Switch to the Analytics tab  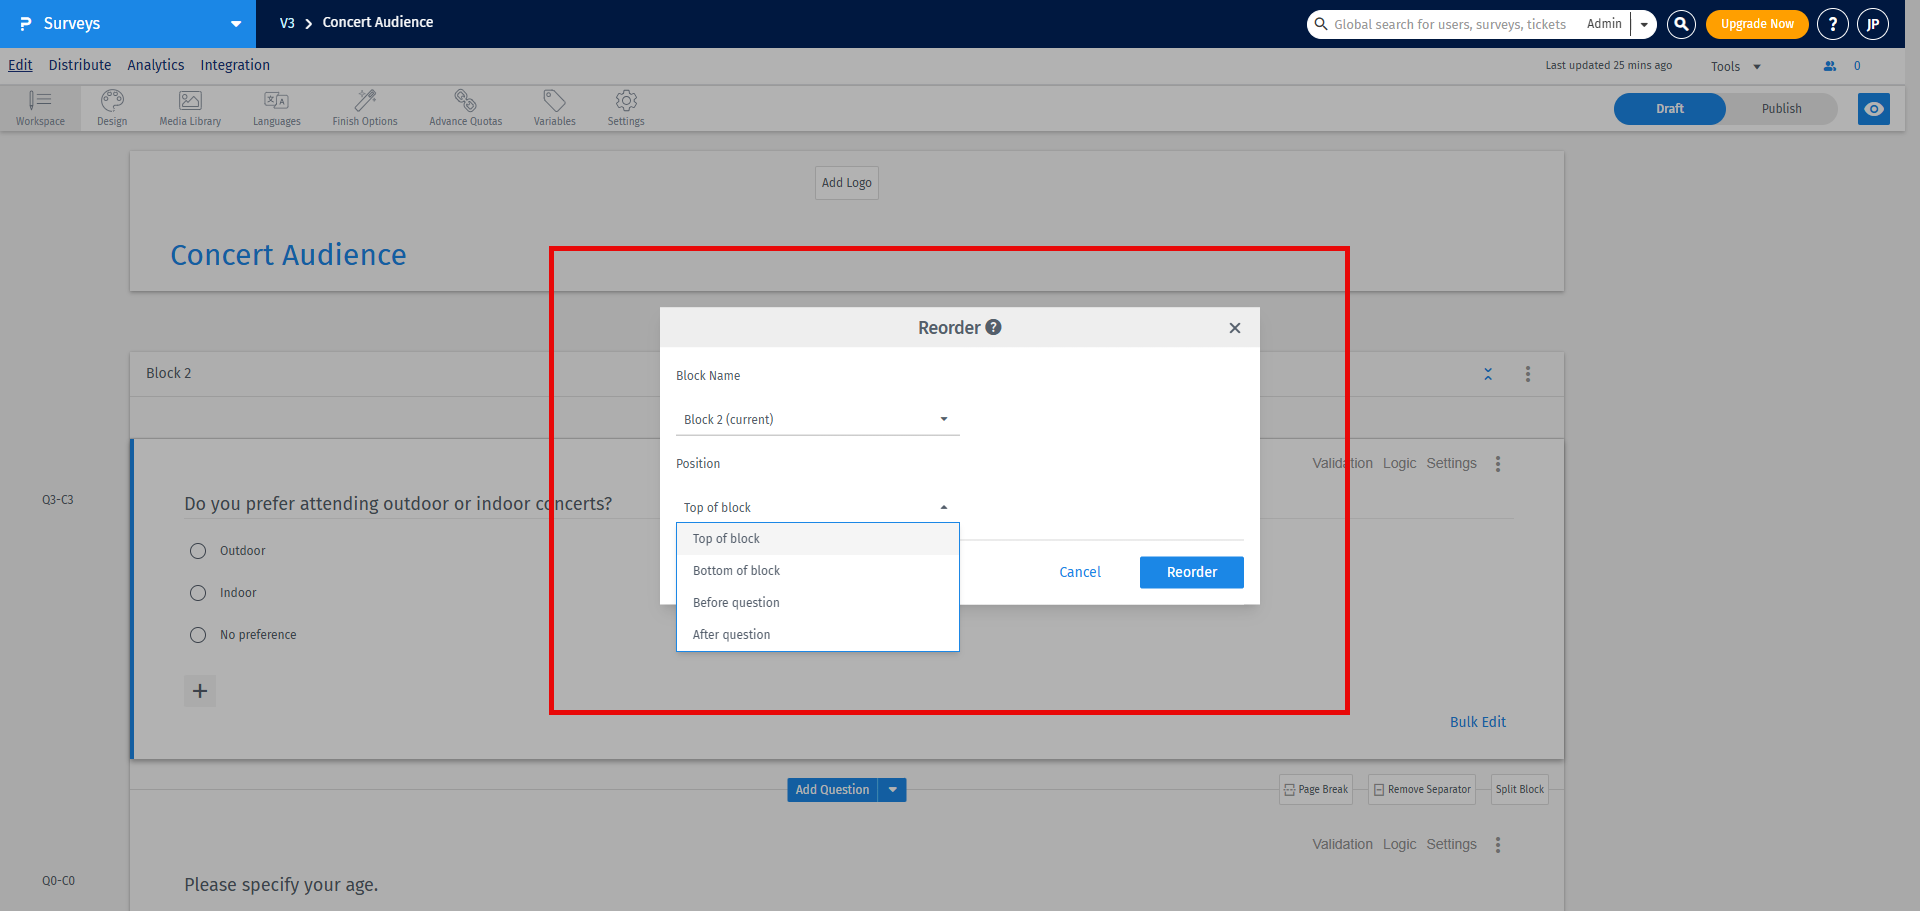[x=155, y=64]
